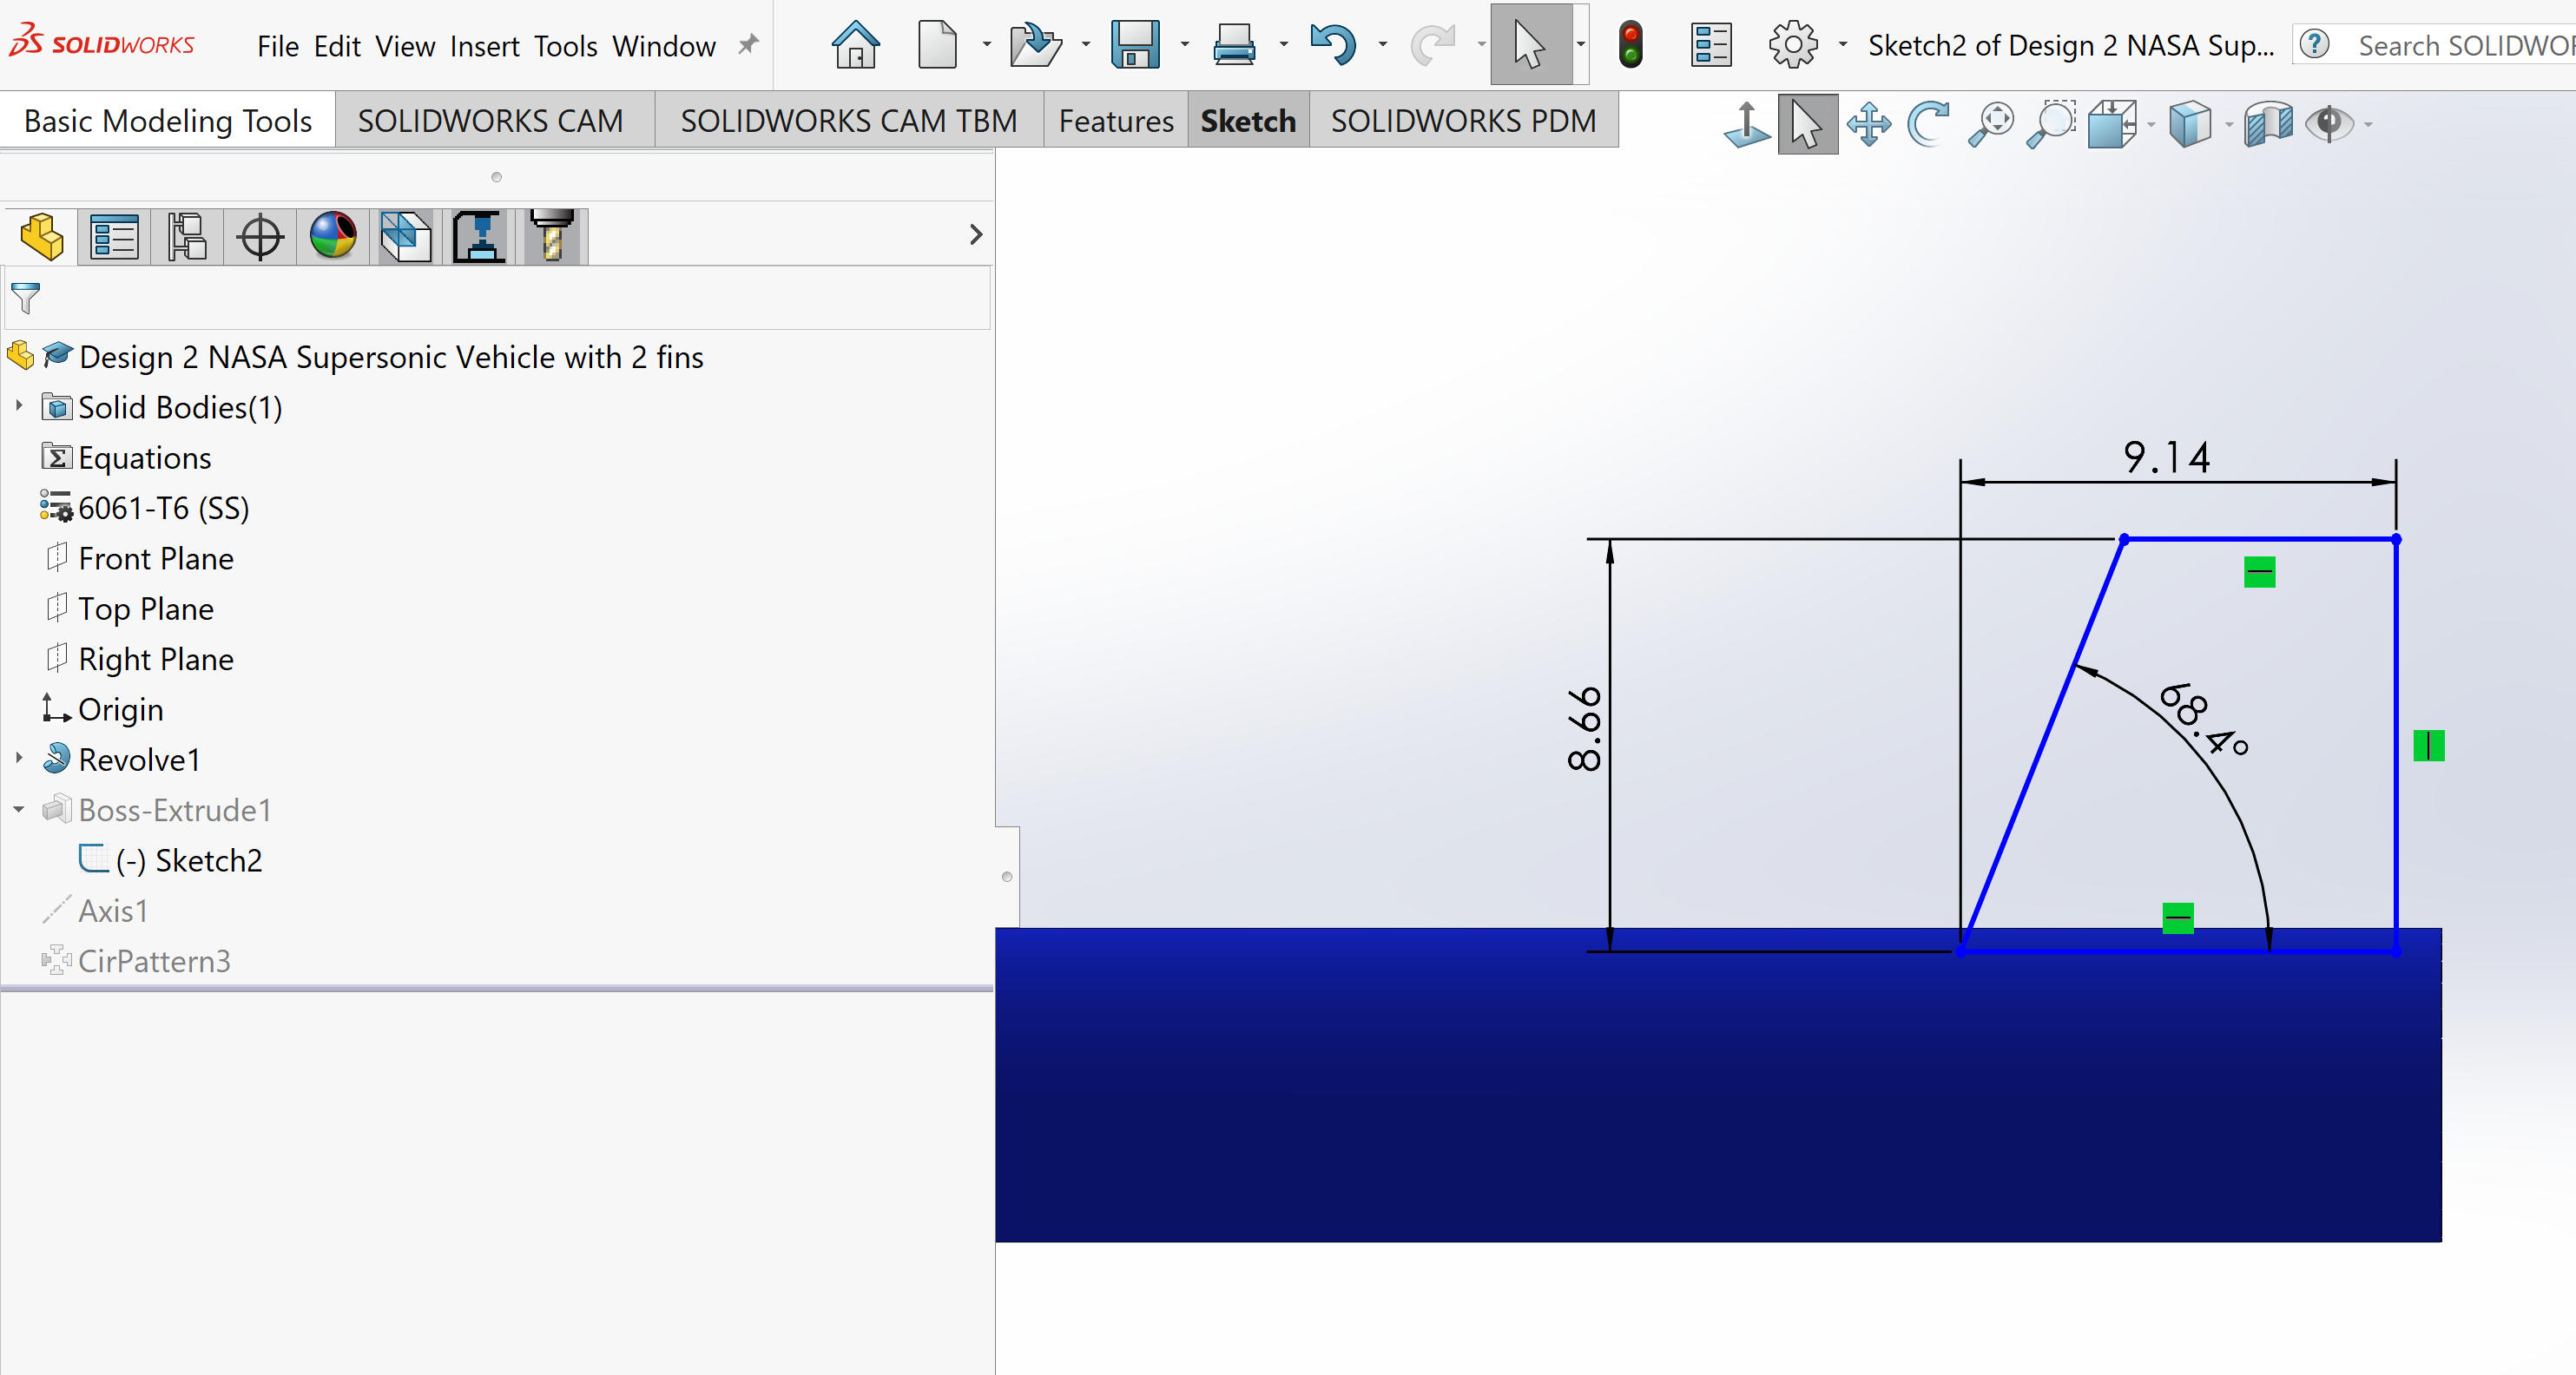Open the Display Style cube icon
The image size is (2576, 1375).
pos(2189,125)
